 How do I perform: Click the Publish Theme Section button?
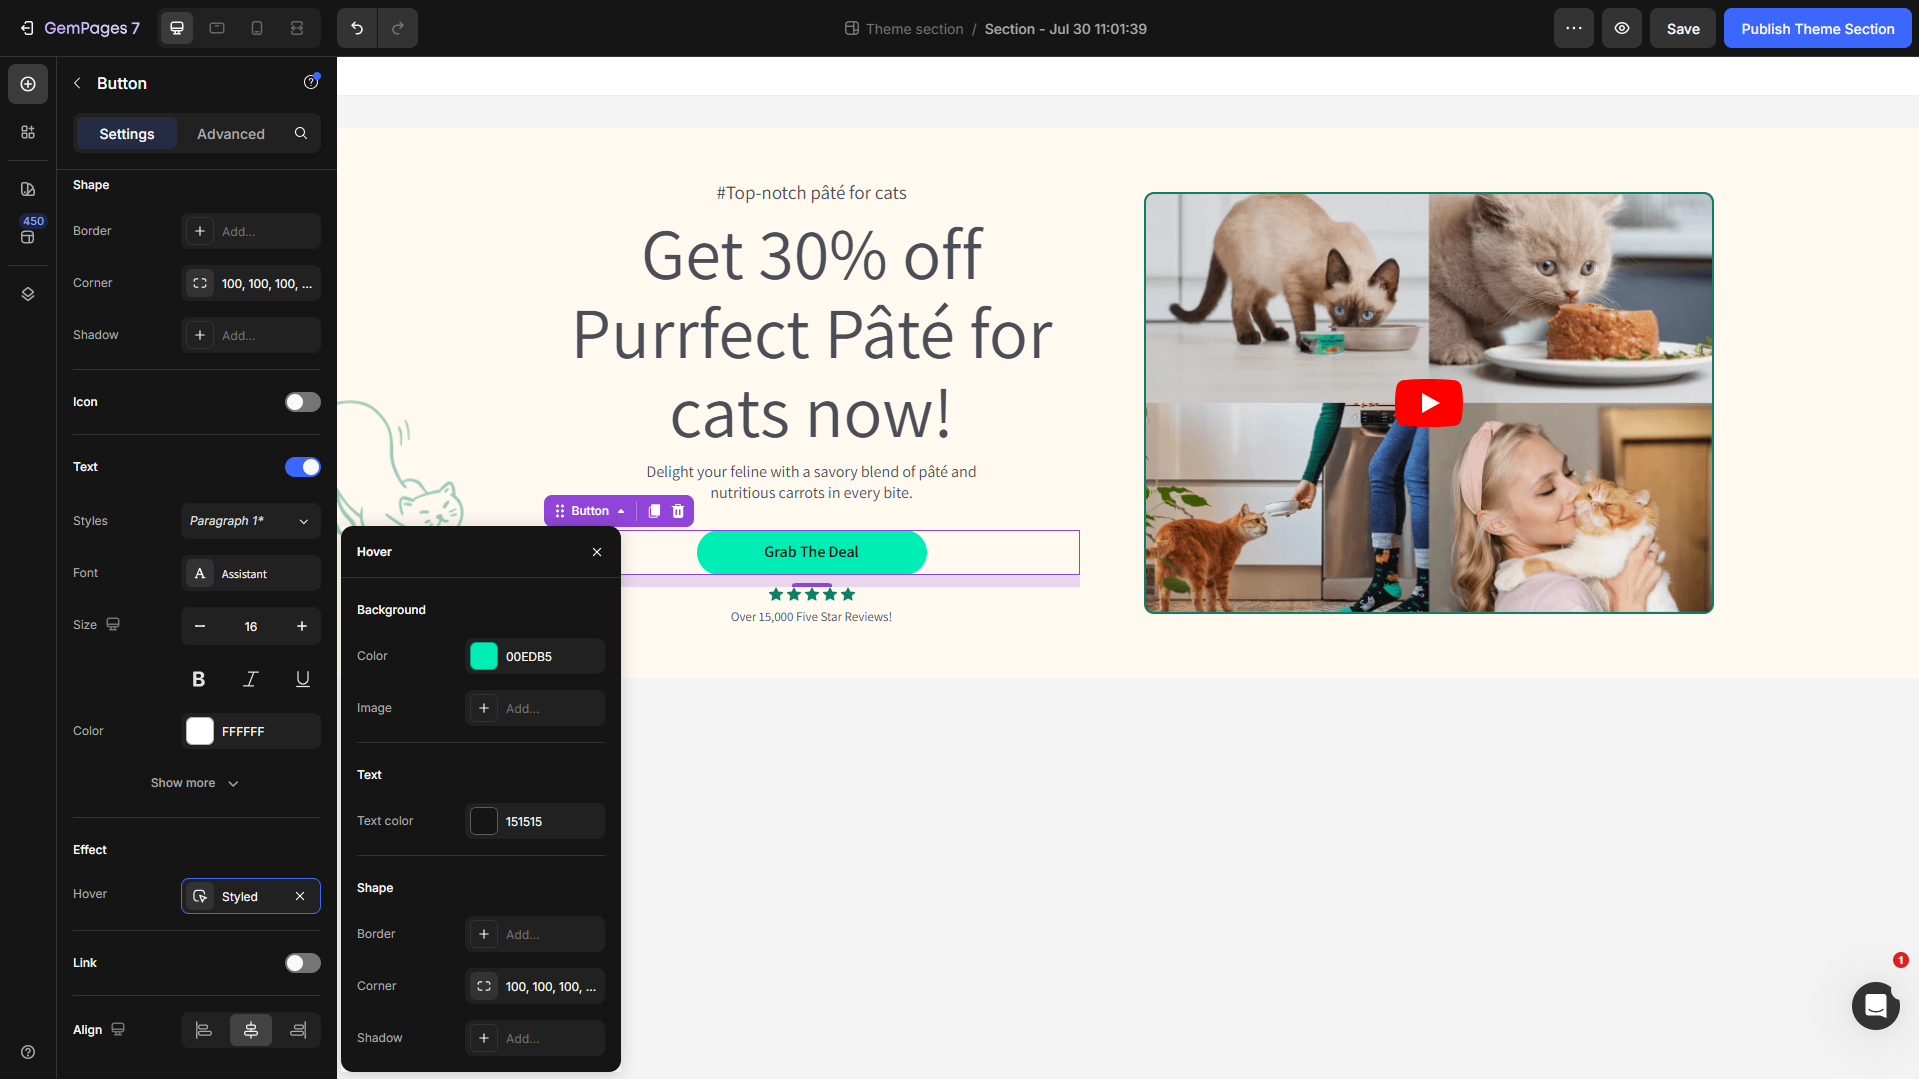coord(1817,28)
